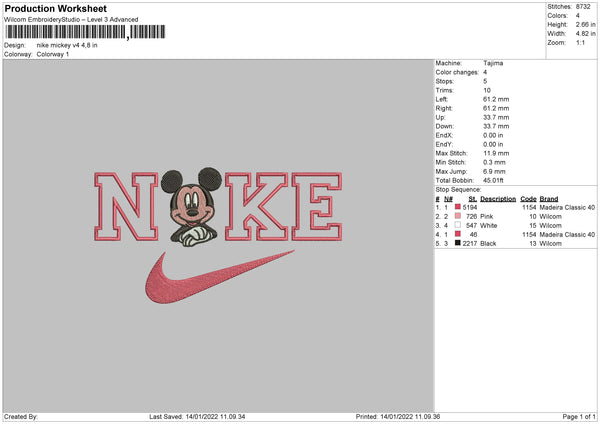Click the Production Worksheet title
The width and height of the screenshot is (600, 424).
pos(55,8)
